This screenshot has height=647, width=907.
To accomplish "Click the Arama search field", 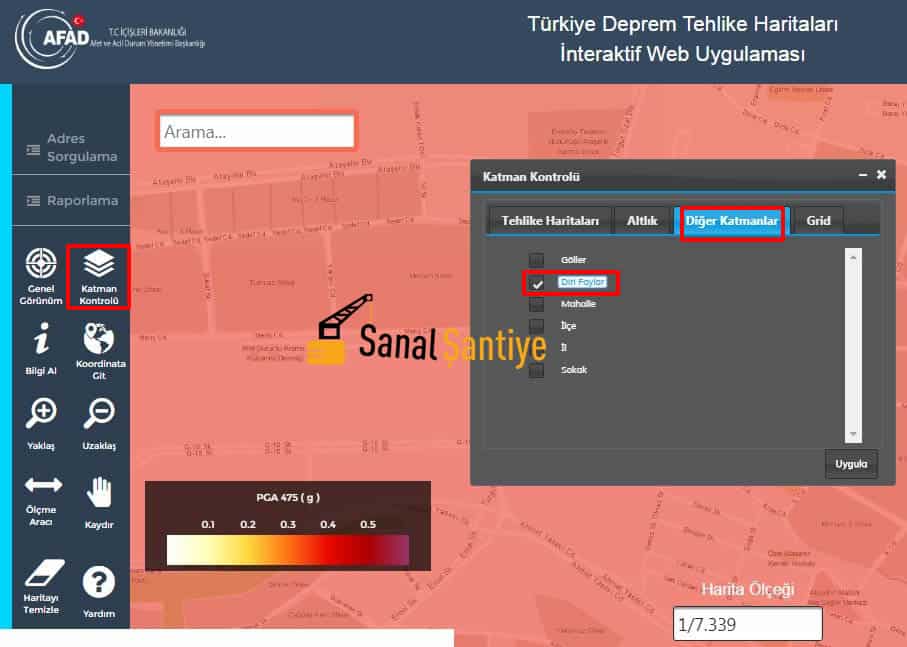I will point(257,131).
